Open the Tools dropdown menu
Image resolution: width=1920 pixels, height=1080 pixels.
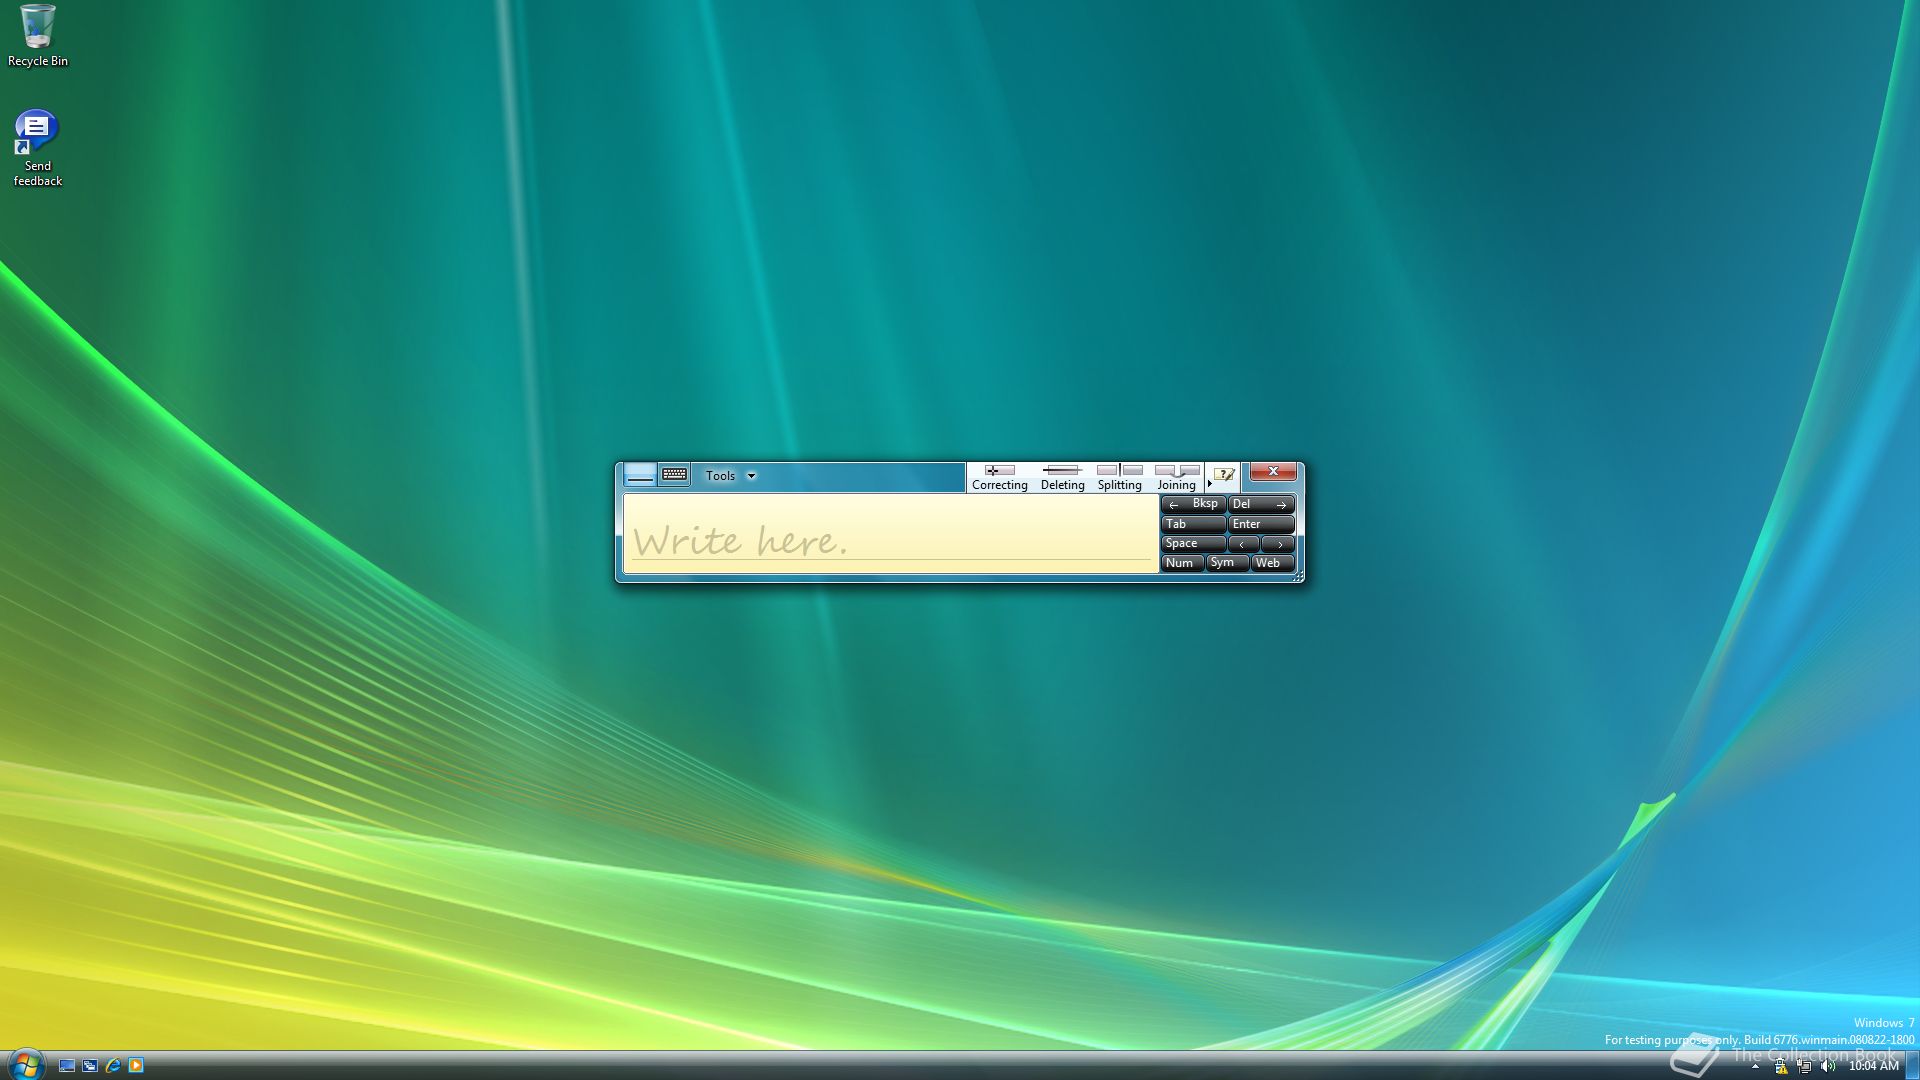click(730, 476)
